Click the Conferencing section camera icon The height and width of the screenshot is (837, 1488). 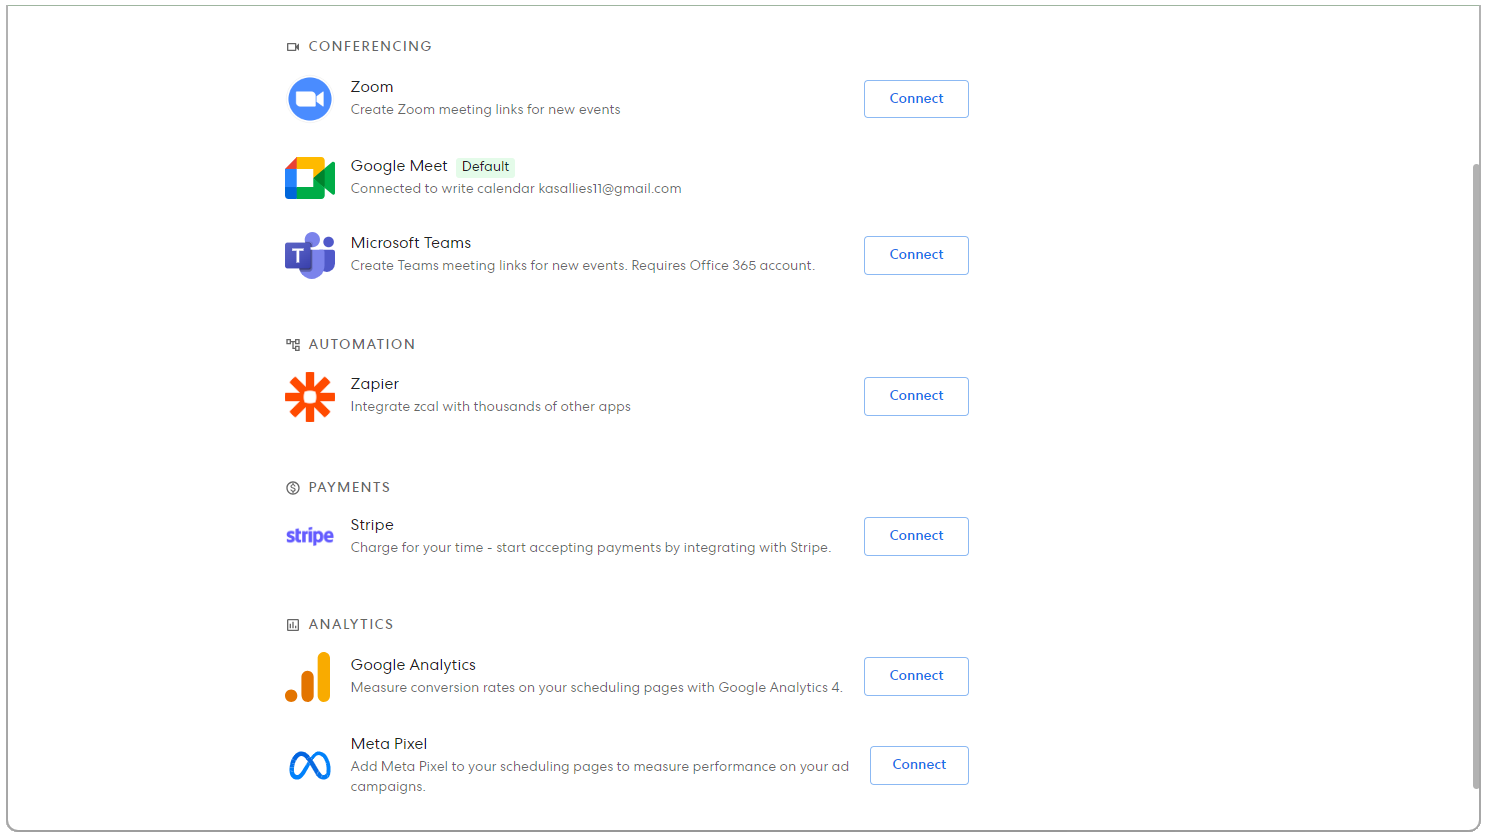click(293, 47)
